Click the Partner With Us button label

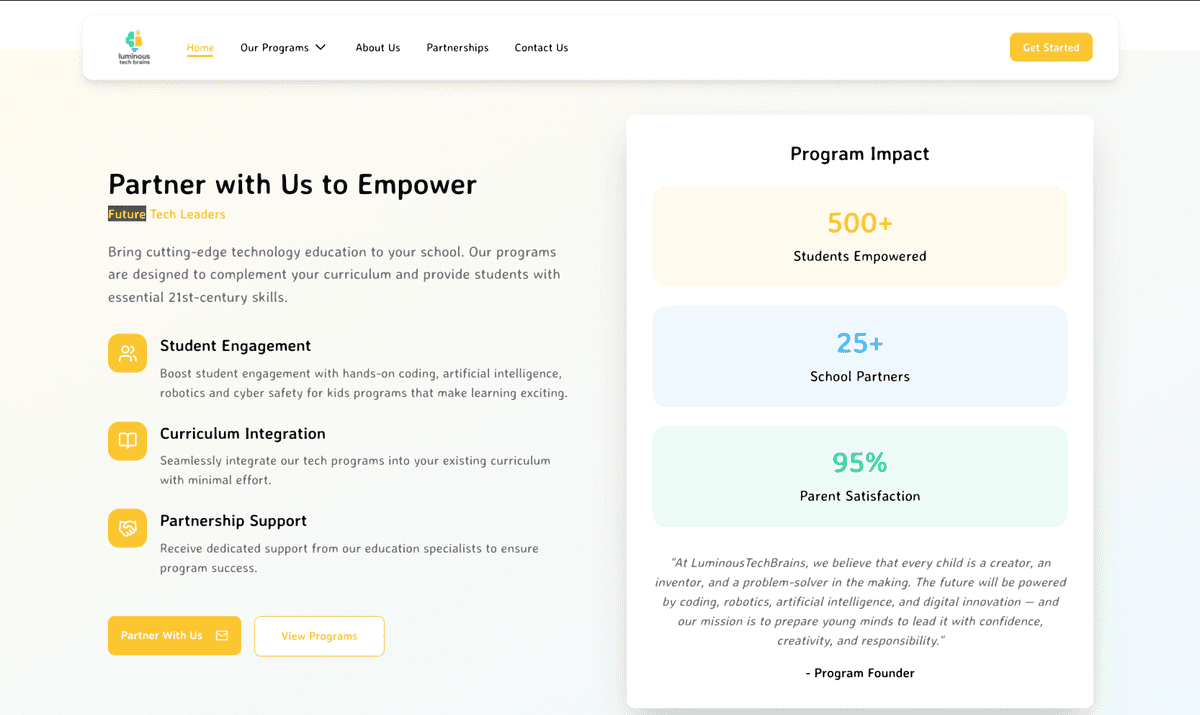click(x=161, y=636)
